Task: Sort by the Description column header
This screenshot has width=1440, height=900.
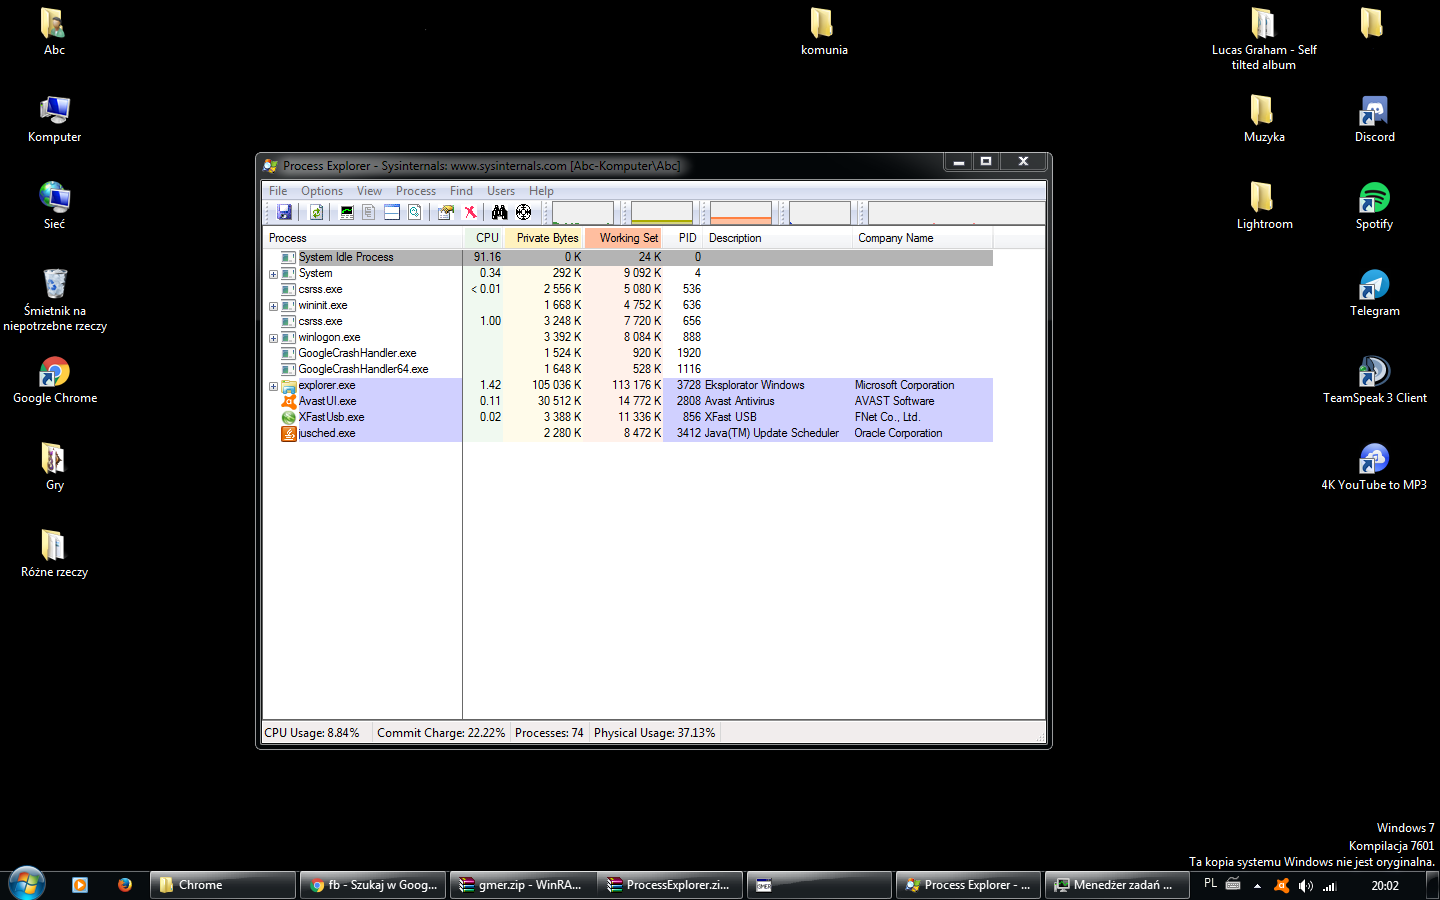Action: [779, 238]
